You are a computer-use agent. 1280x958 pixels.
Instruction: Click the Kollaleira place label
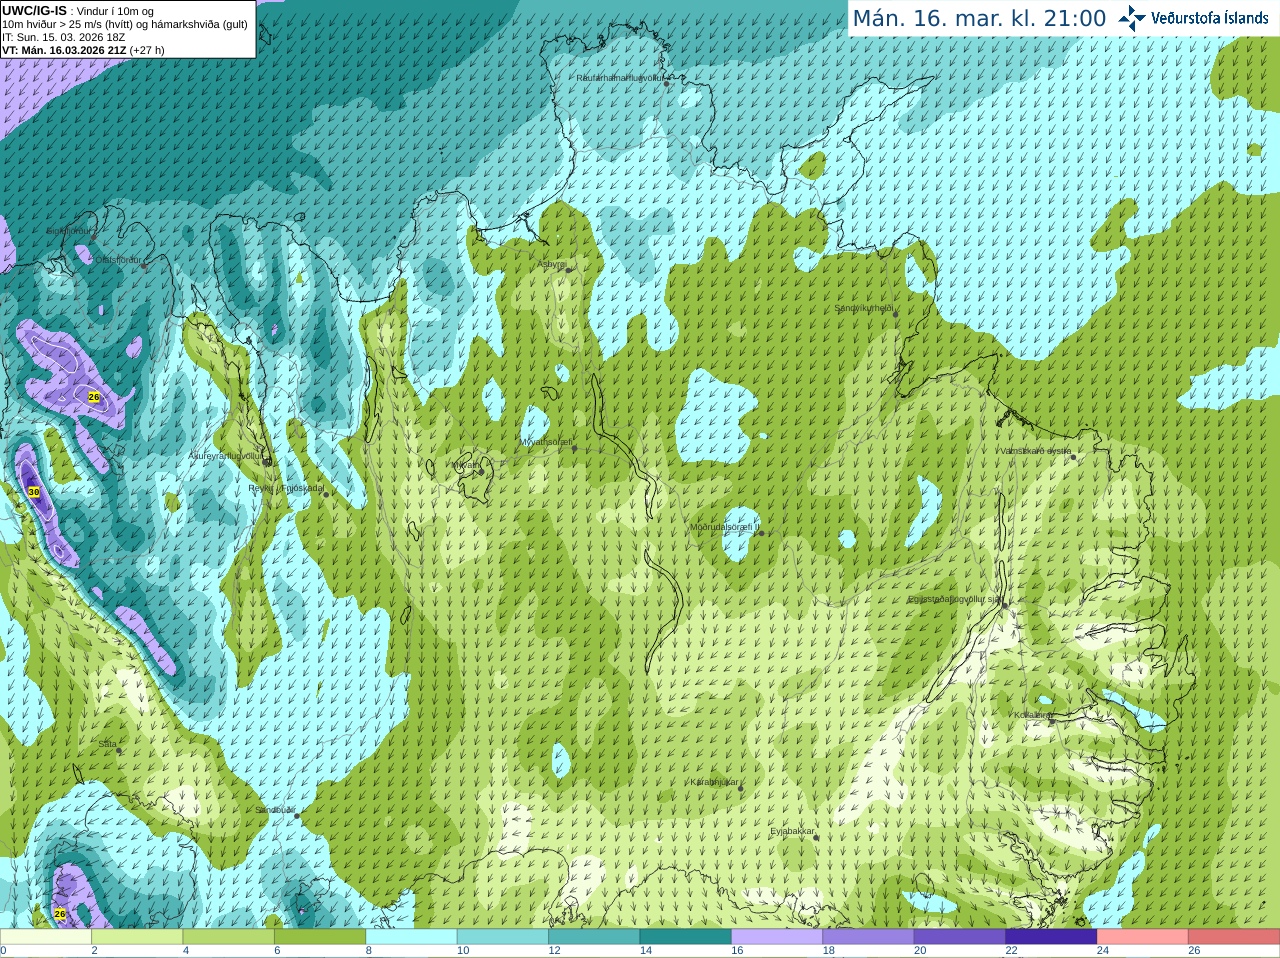click(x=1032, y=715)
